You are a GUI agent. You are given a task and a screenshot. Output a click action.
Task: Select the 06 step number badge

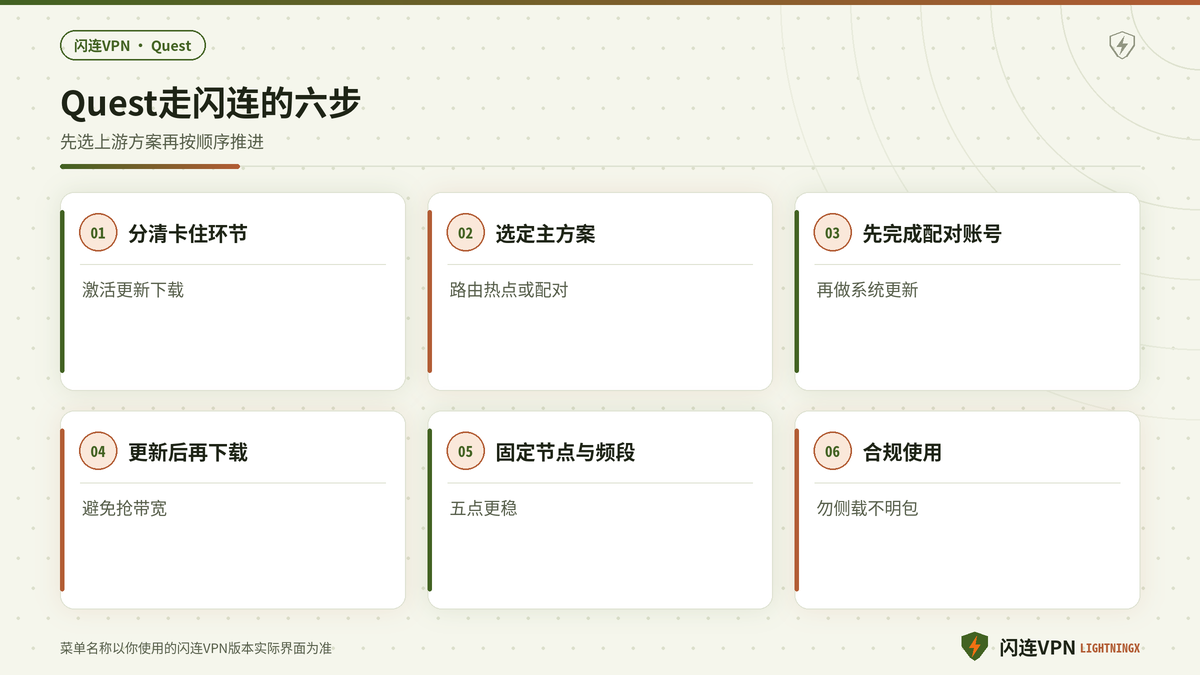(x=832, y=452)
